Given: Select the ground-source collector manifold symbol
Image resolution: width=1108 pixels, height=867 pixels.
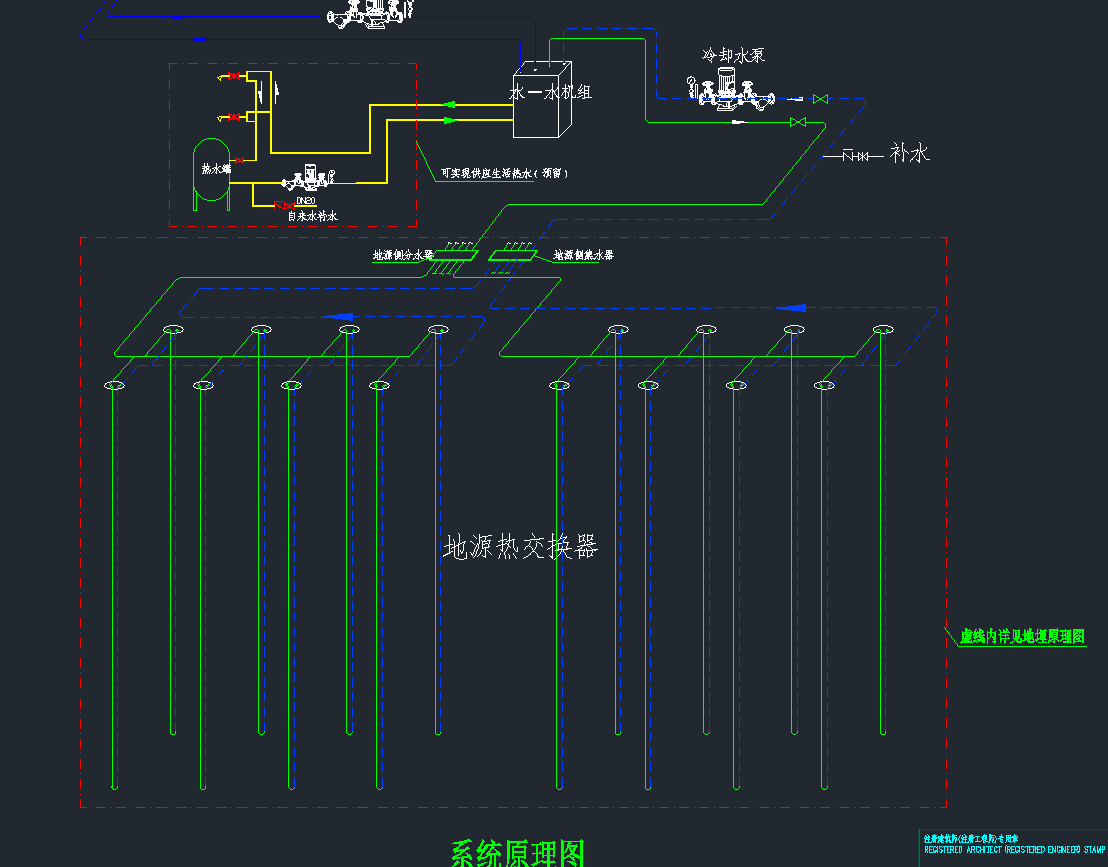Looking at the screenshot, I should coord(513,256).
